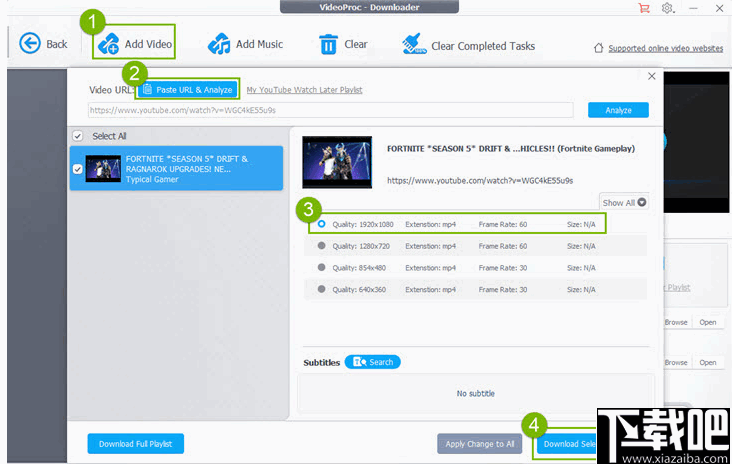Click the Clear Completed Tasks broom icon
The image size is (732, 464).
[414, 44]
